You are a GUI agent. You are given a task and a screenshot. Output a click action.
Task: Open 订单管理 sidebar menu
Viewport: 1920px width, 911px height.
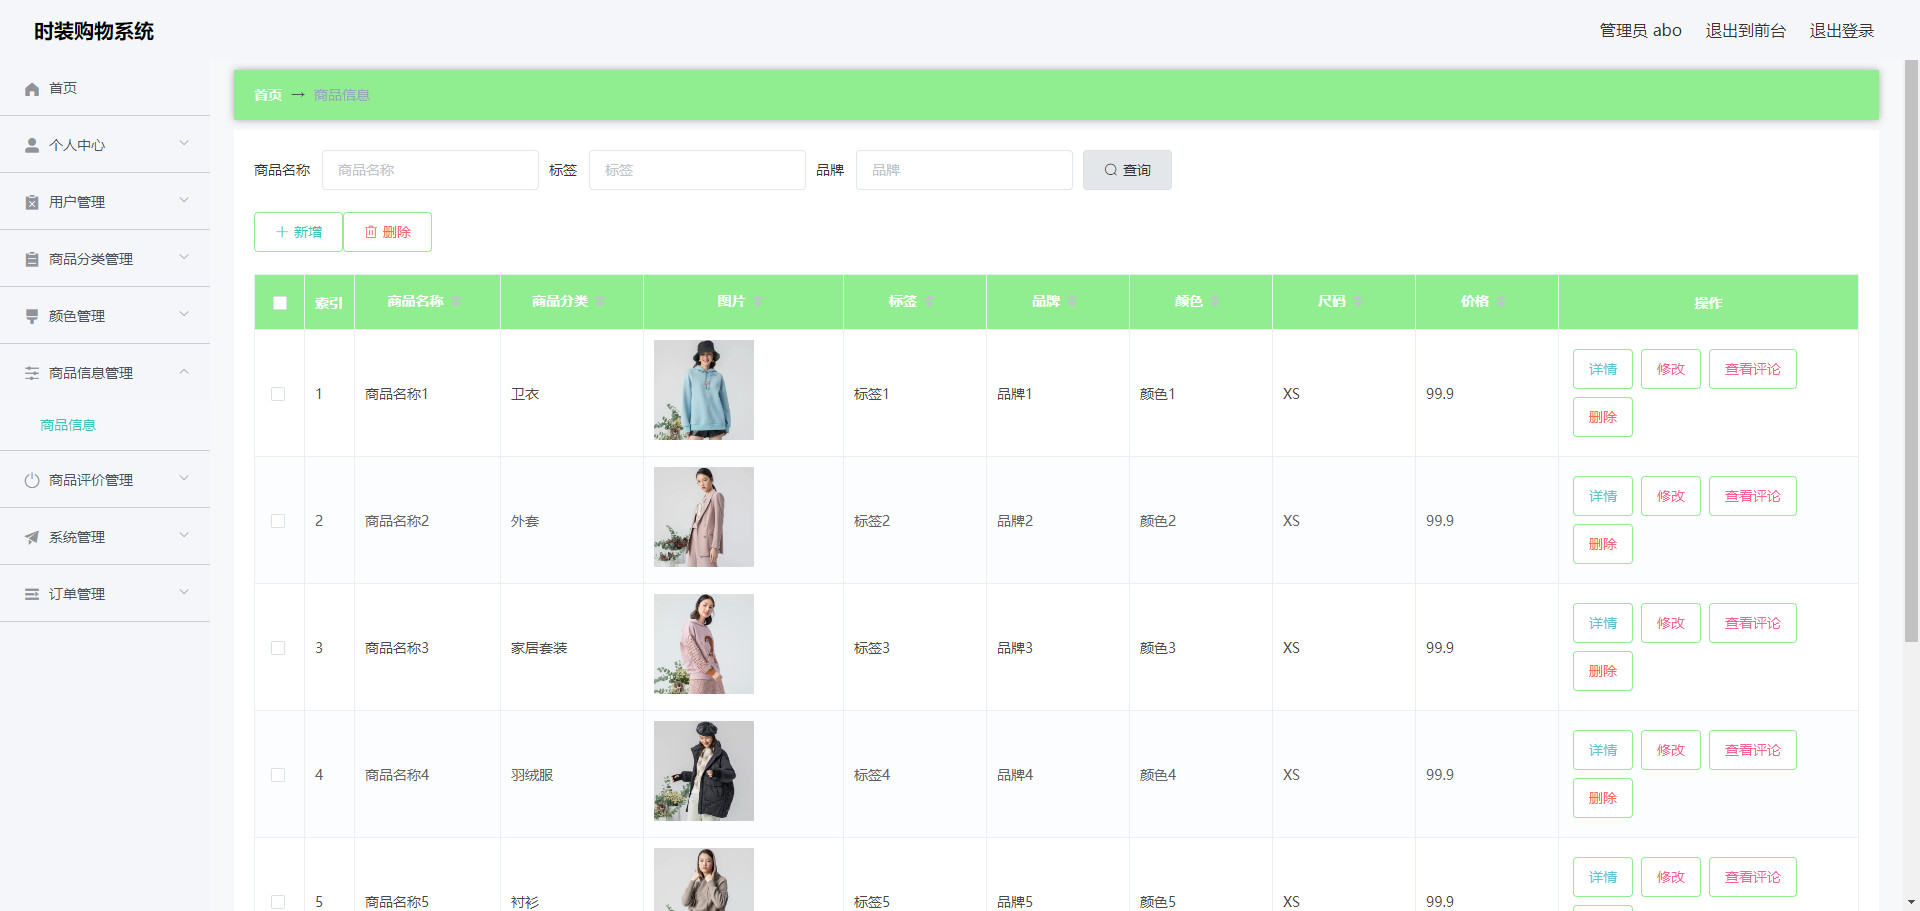tap(105, 594)
